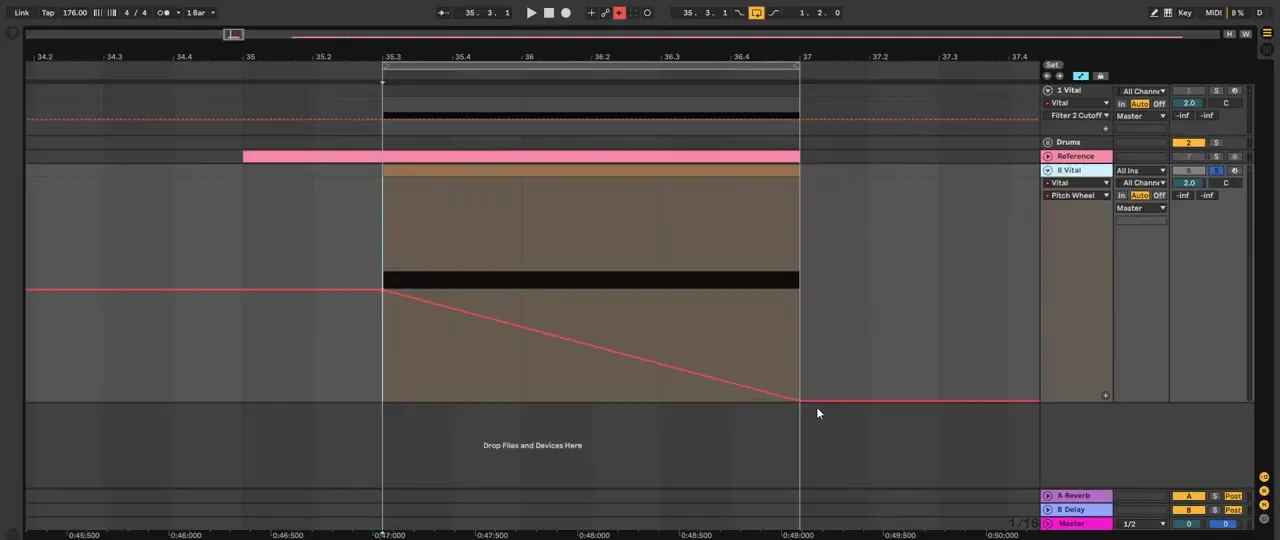Arm the Arrangement Record button
This screenshot has width=1280, height=540.
(x=566, y=13)
